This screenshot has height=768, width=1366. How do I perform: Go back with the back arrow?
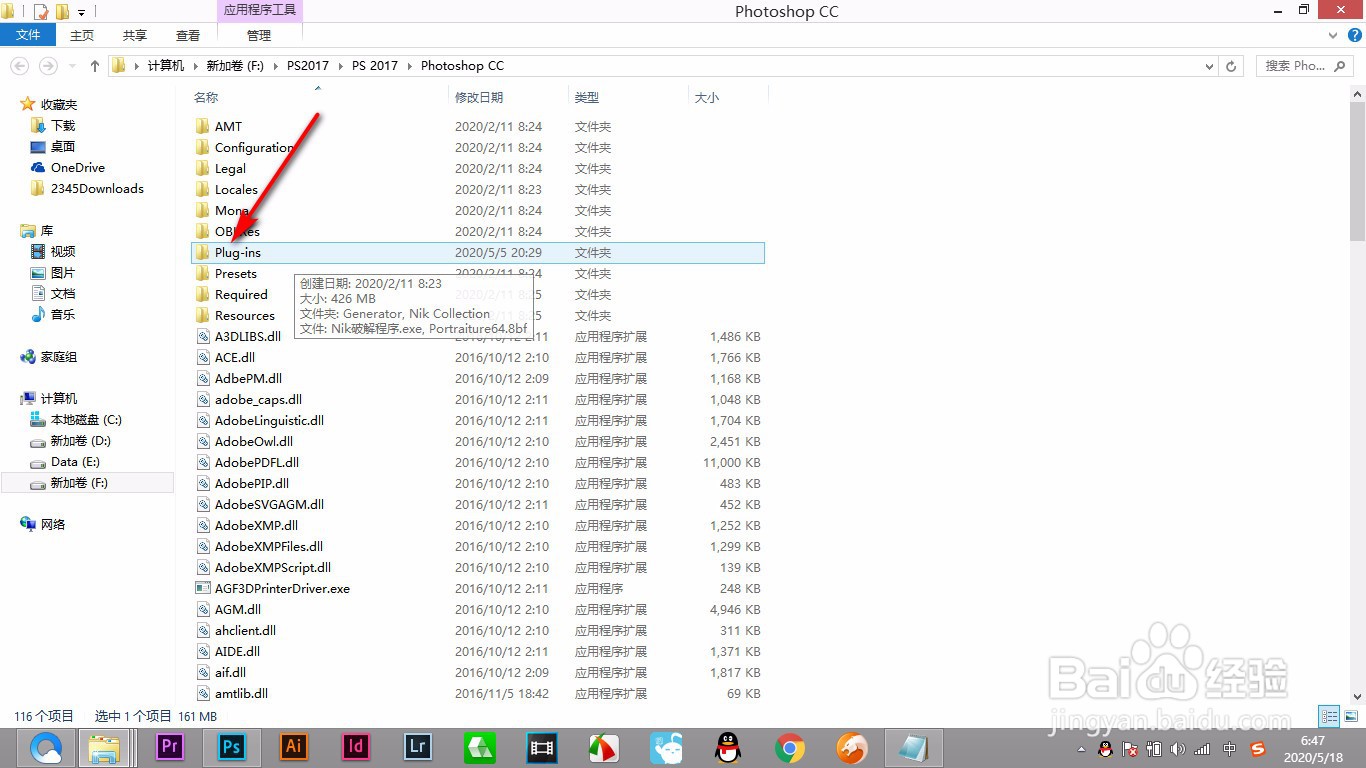tap(20, 66)
